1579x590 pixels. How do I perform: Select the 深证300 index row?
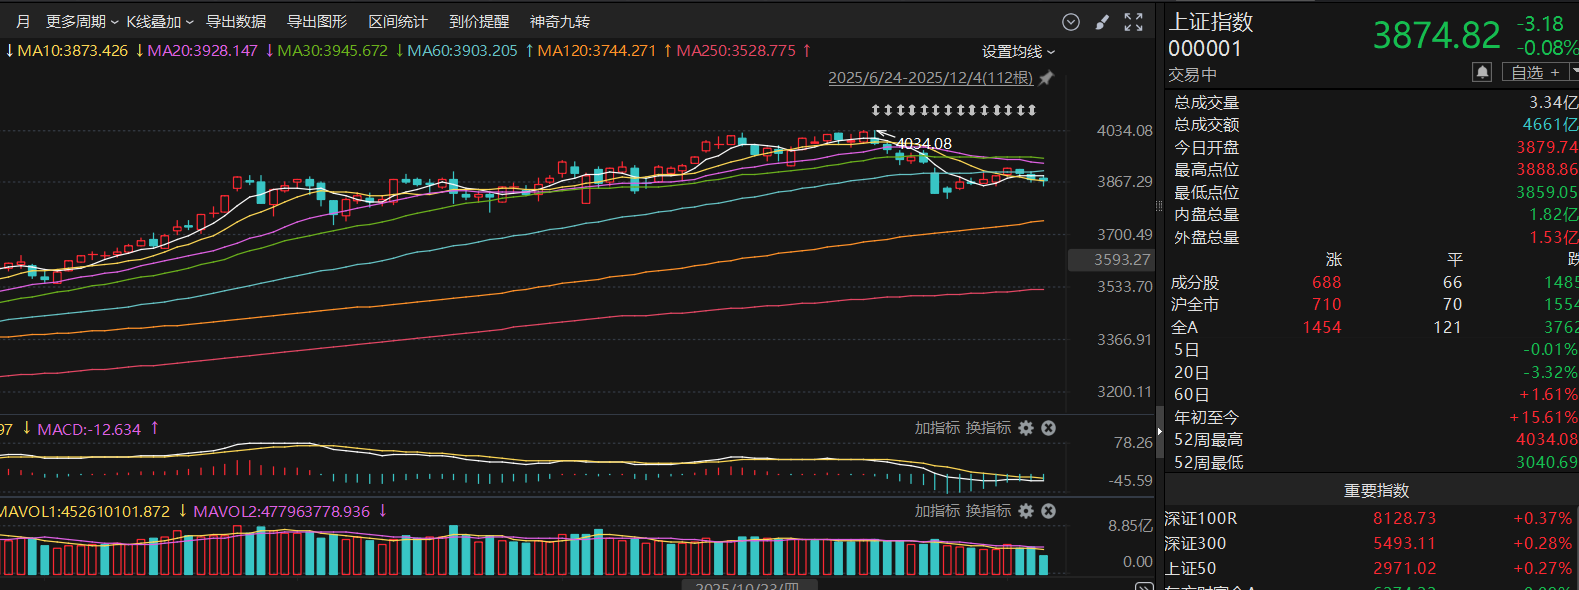click(1371, 543)
